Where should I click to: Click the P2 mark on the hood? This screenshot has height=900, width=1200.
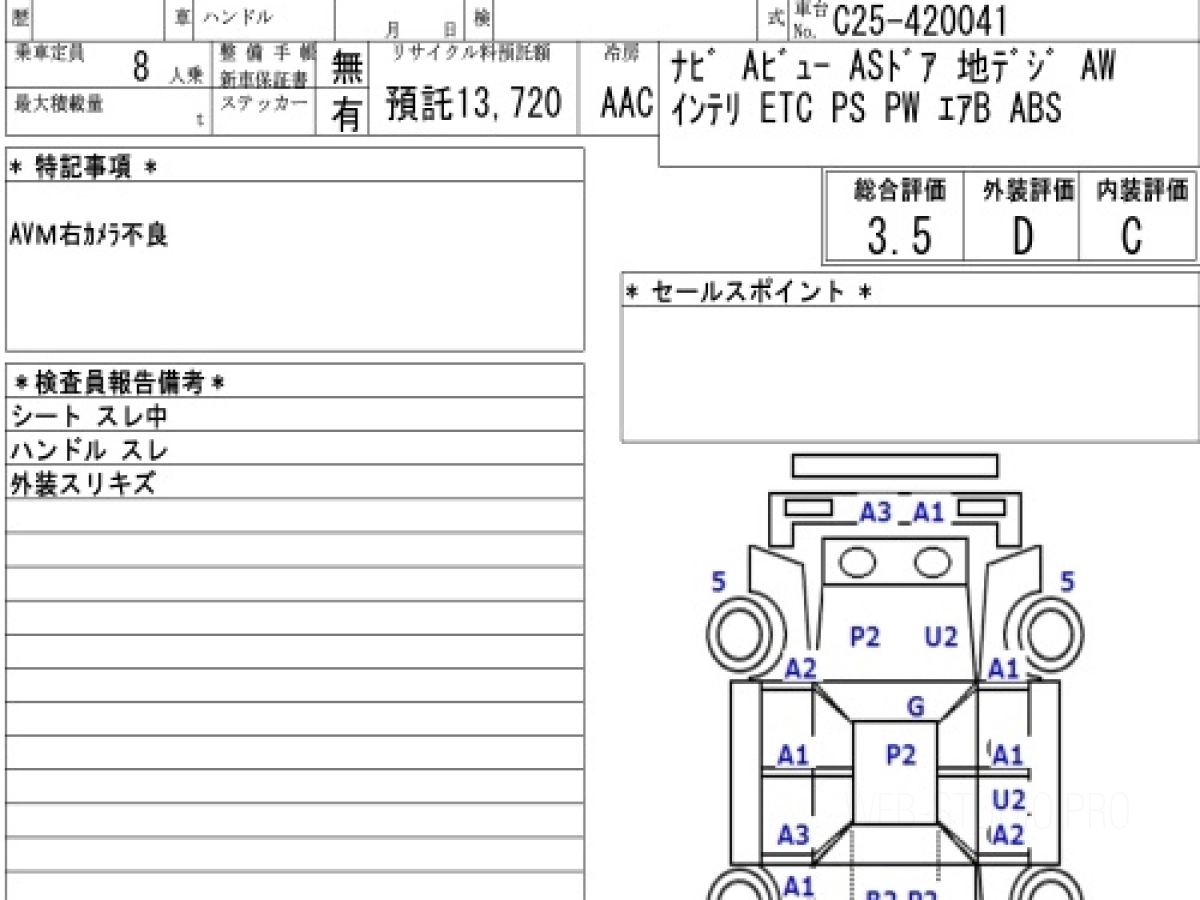[864, 637]
